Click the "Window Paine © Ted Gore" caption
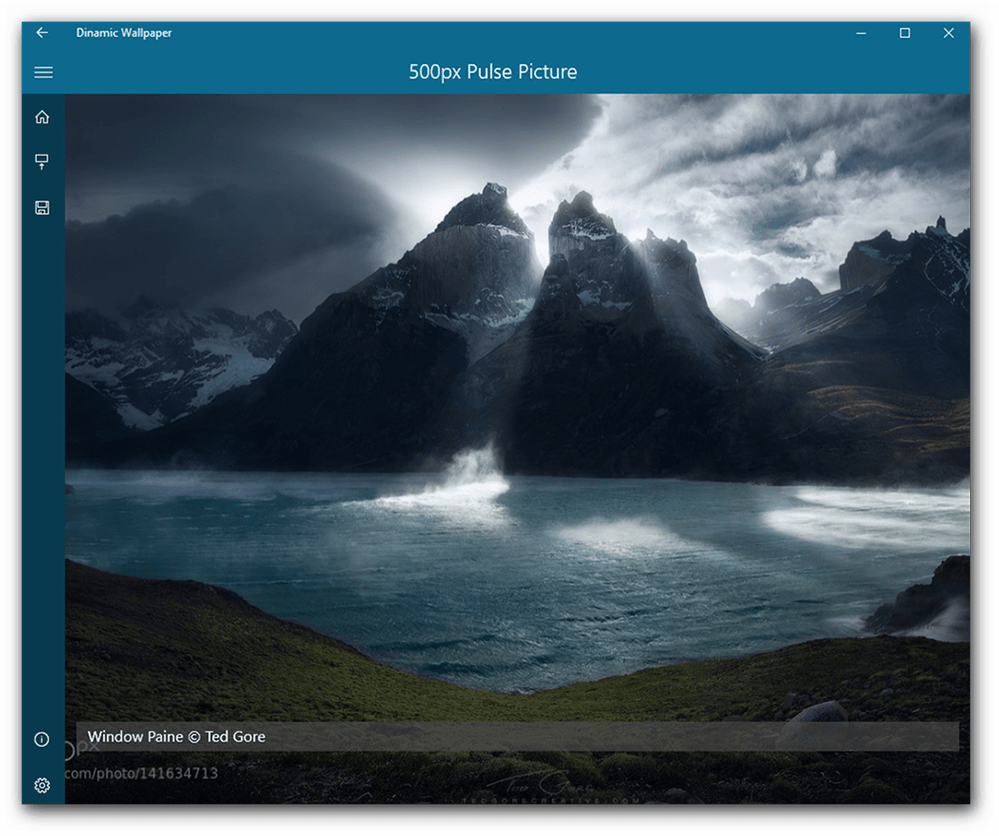This screenshot has width=999, height=836. (177, 737)
